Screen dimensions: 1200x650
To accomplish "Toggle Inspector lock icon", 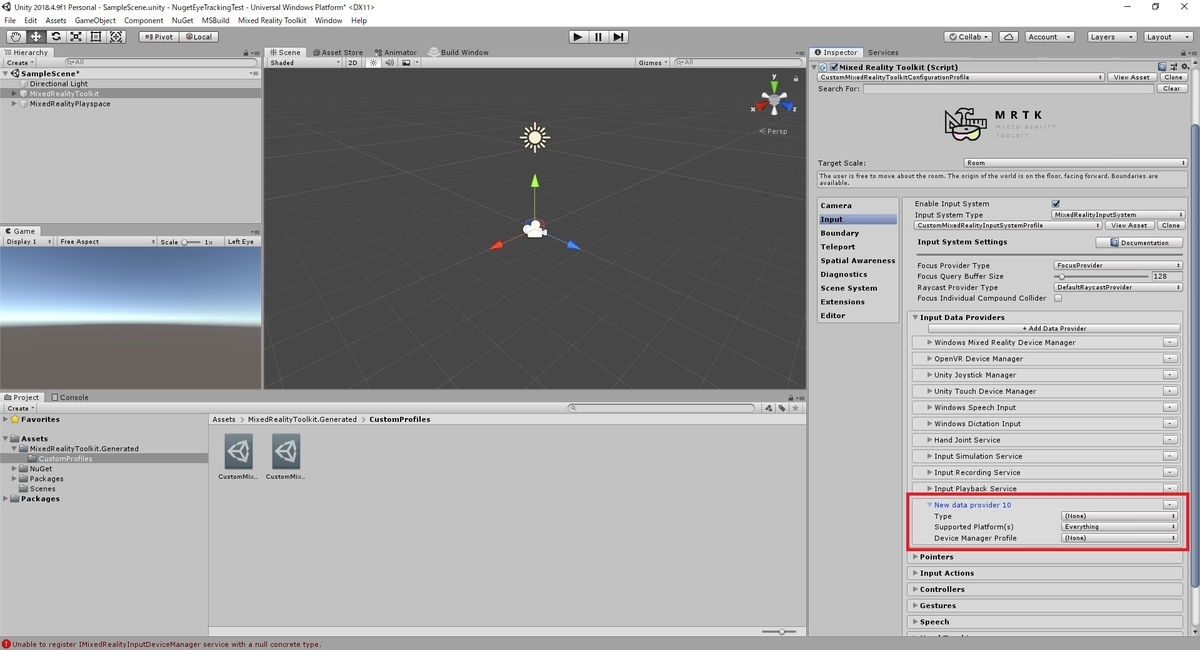I will pyautogui.click(x=1184, y=52).
